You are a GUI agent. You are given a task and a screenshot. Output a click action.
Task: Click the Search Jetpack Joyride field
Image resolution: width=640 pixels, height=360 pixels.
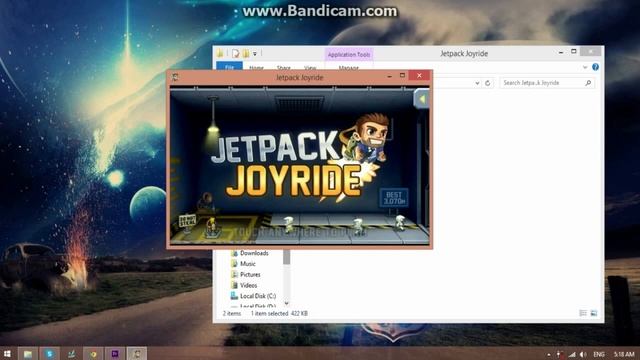547,83
